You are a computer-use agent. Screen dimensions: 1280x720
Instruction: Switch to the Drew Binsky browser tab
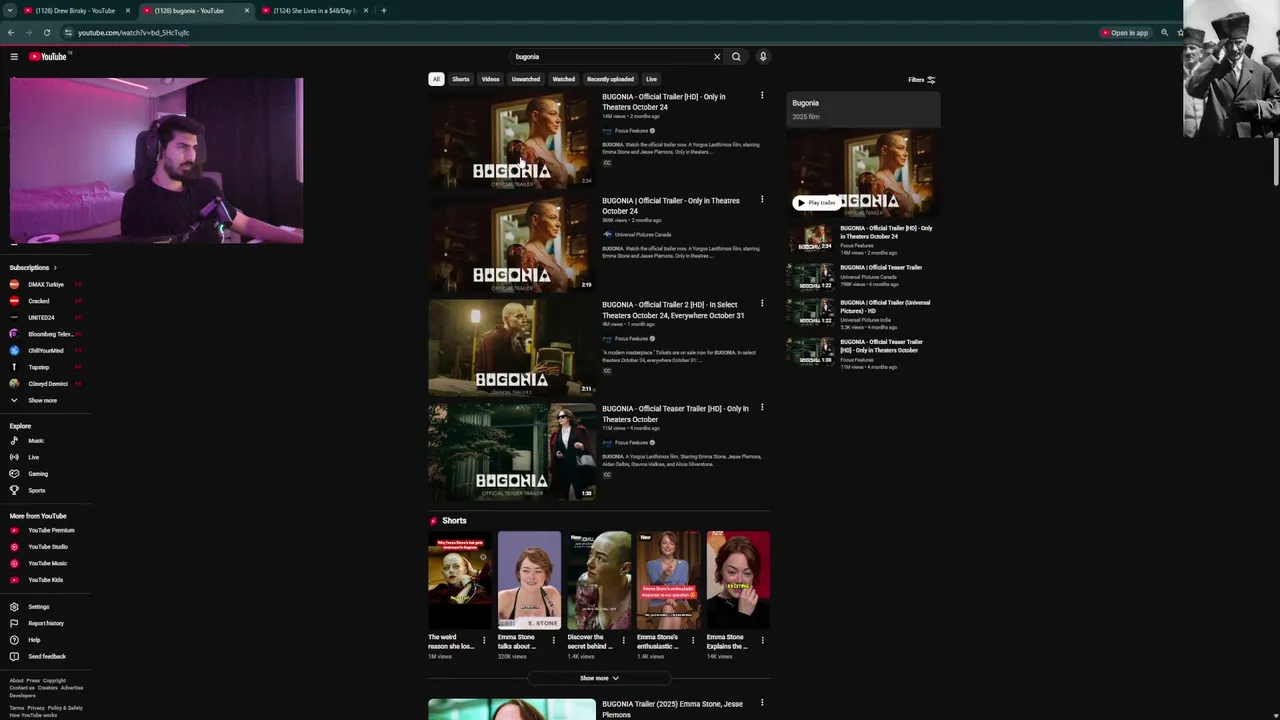coord(76,10)
